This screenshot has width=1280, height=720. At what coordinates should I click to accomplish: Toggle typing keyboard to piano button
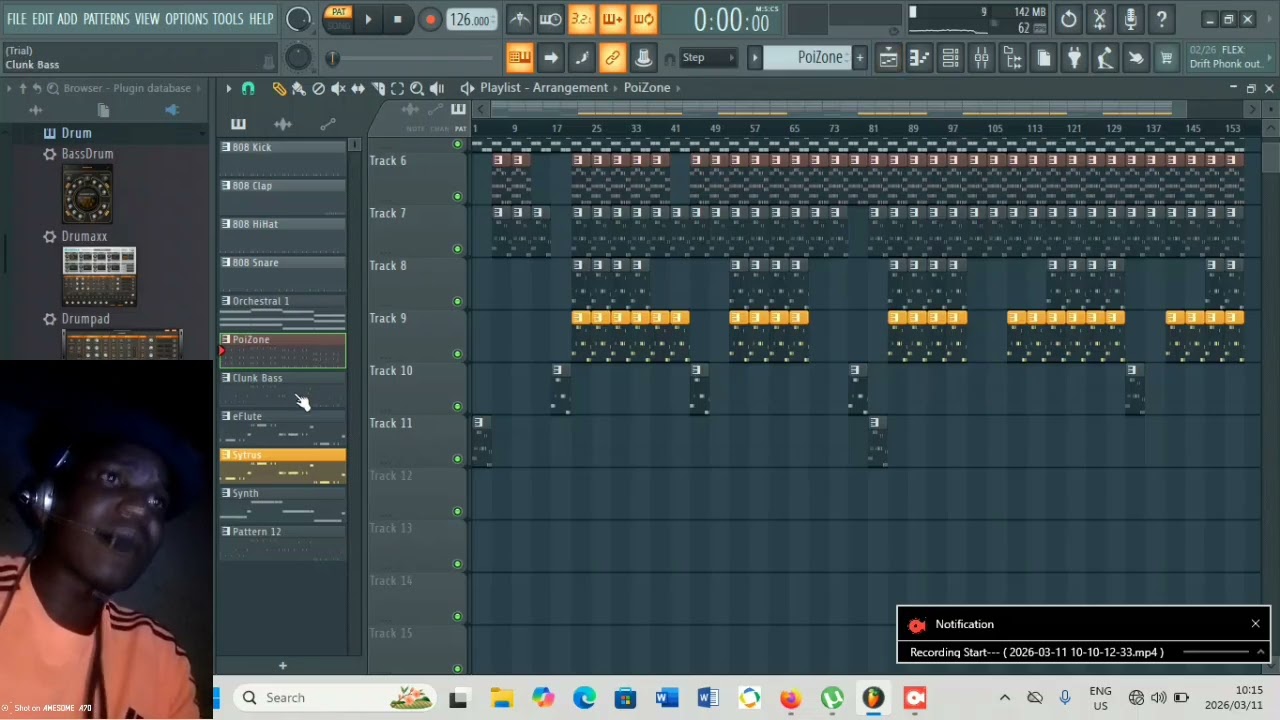click(x=519, y=58)
